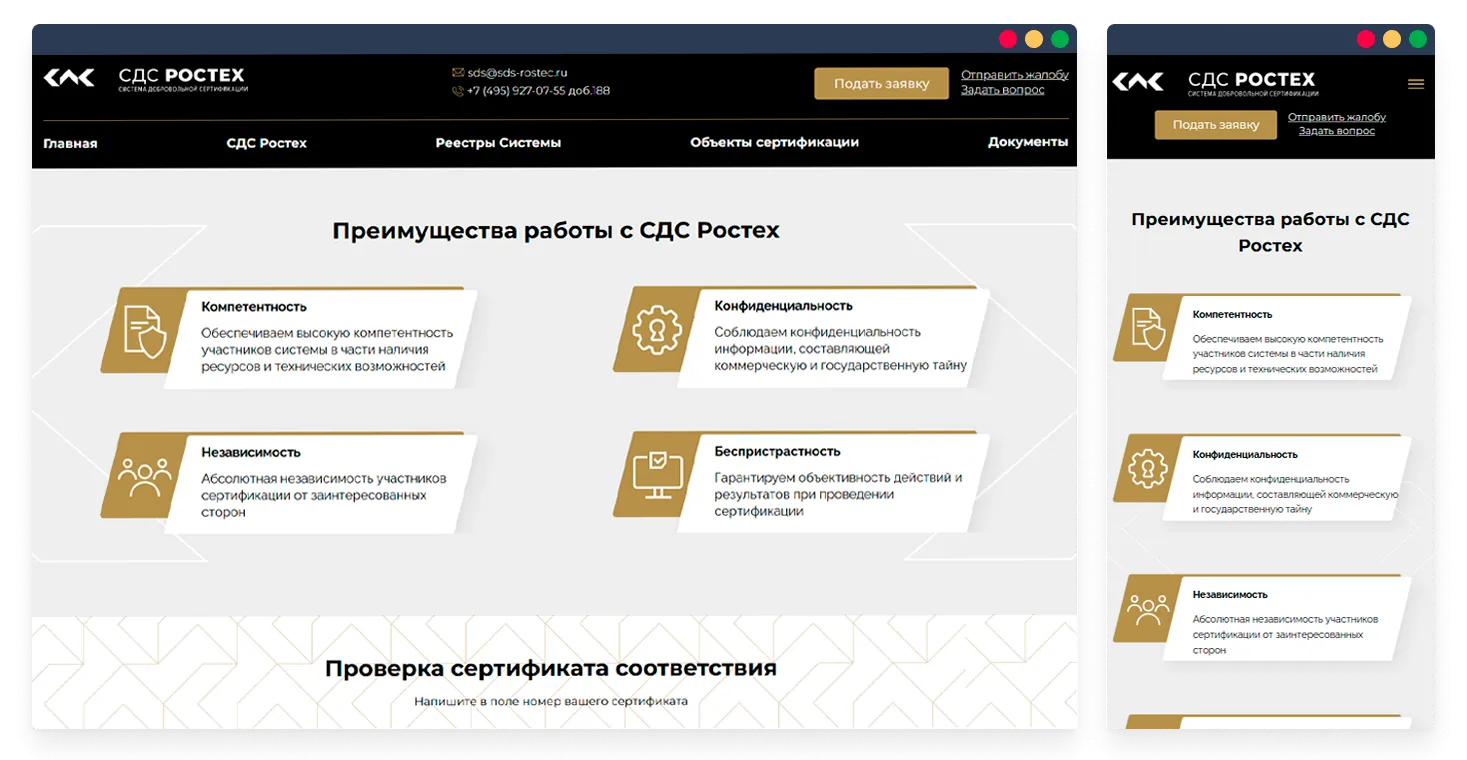Click the people Независимость icon in mobile view
This screenshot has width=1467, height=760.
click(1148, 608)
